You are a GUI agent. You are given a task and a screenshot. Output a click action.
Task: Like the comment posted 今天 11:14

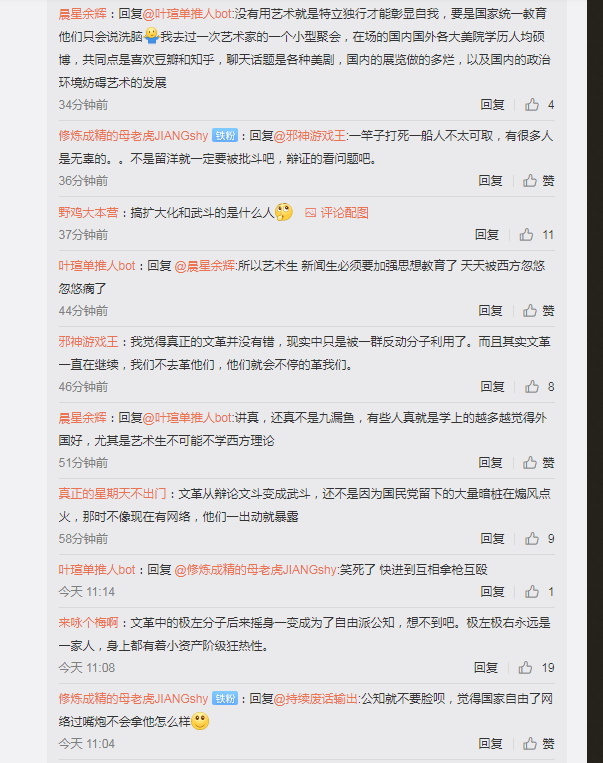click(x=539, y=591)
